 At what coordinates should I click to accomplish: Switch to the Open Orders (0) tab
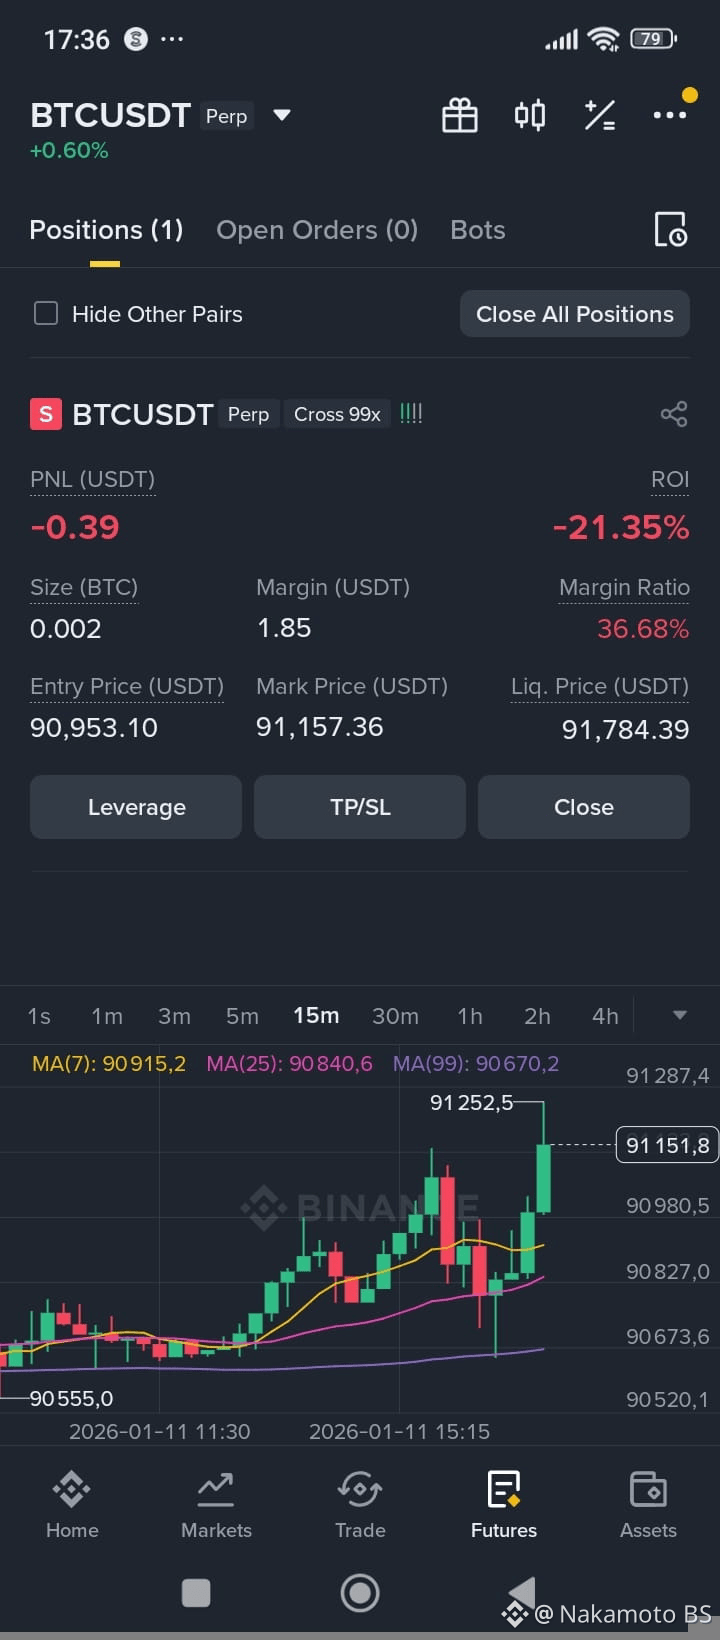coord(317,230)
